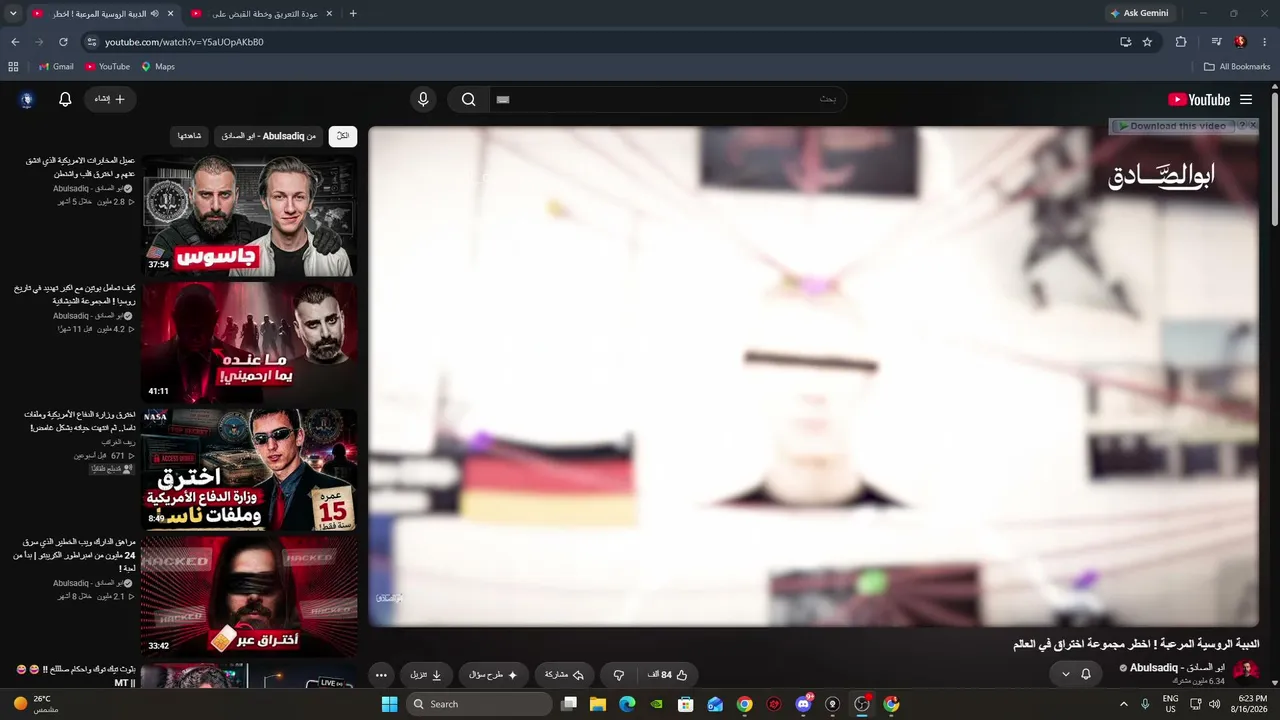Open the YouTube guide hamburger menu

point(1246,100)
